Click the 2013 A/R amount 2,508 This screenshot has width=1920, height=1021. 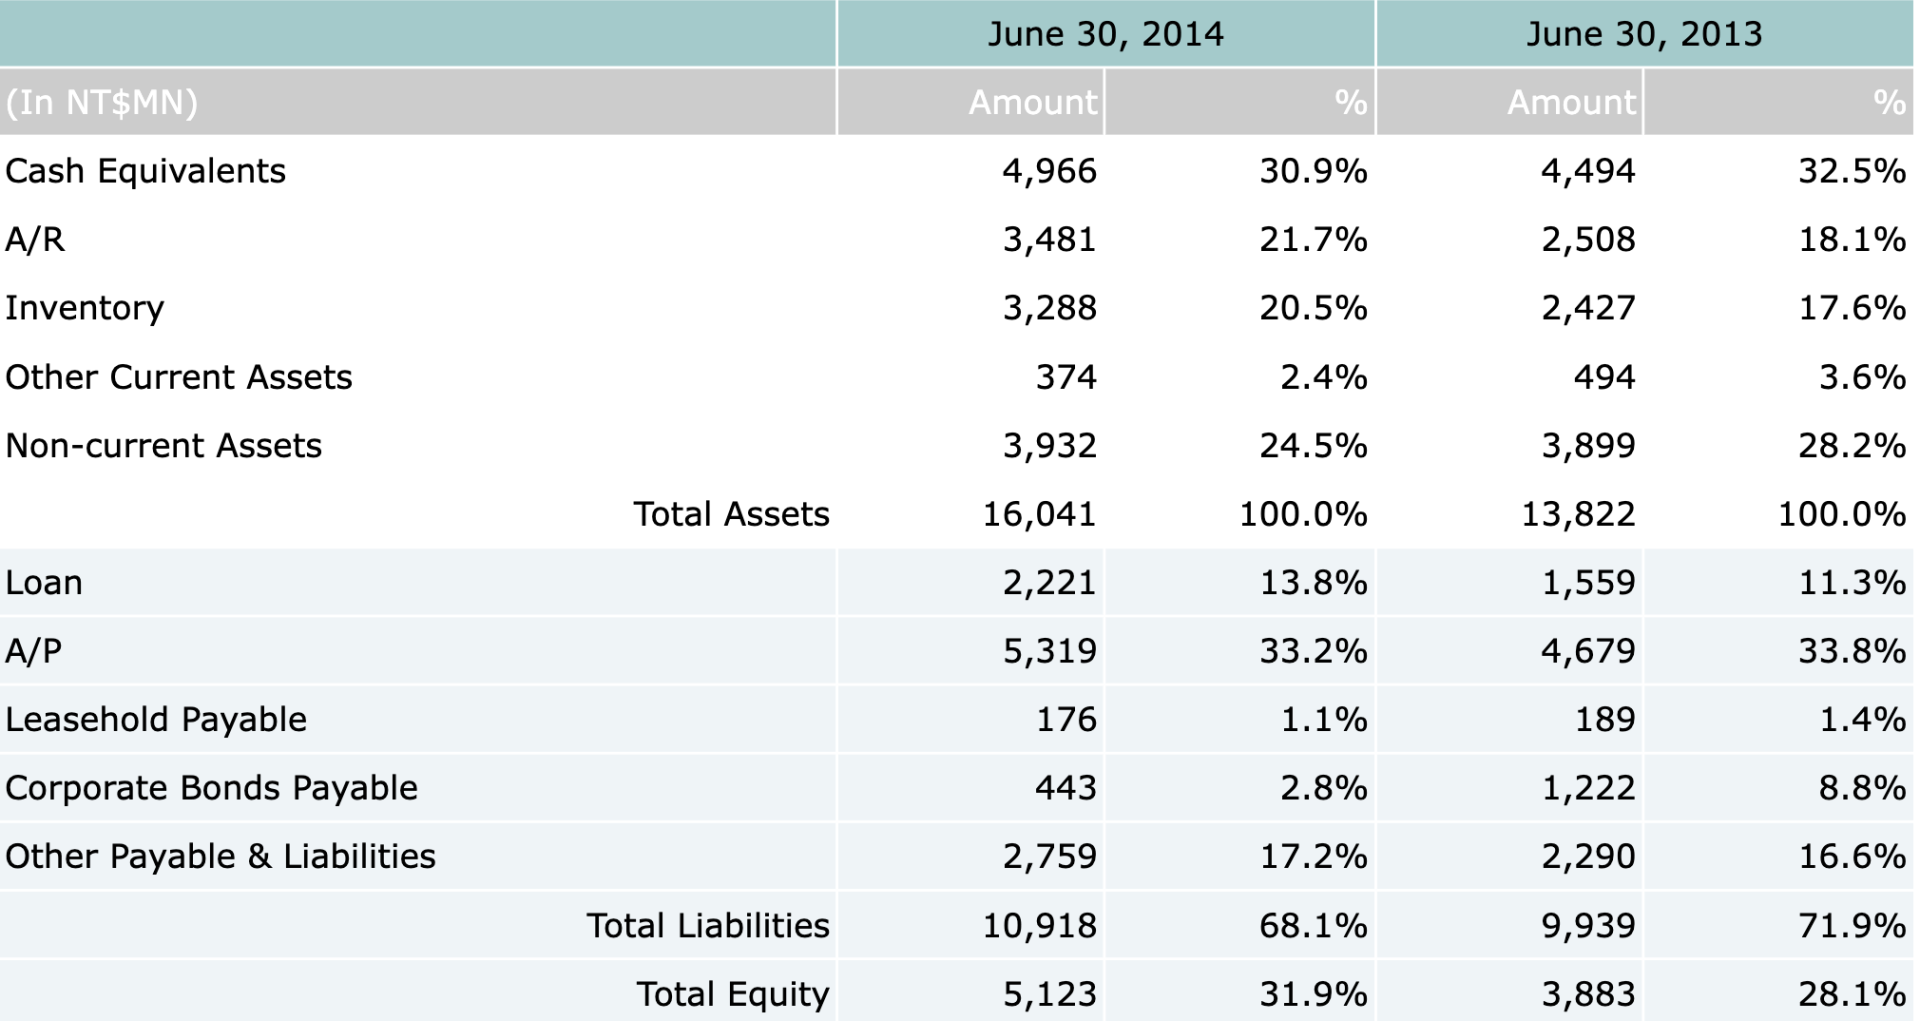tap(1588, 240)
